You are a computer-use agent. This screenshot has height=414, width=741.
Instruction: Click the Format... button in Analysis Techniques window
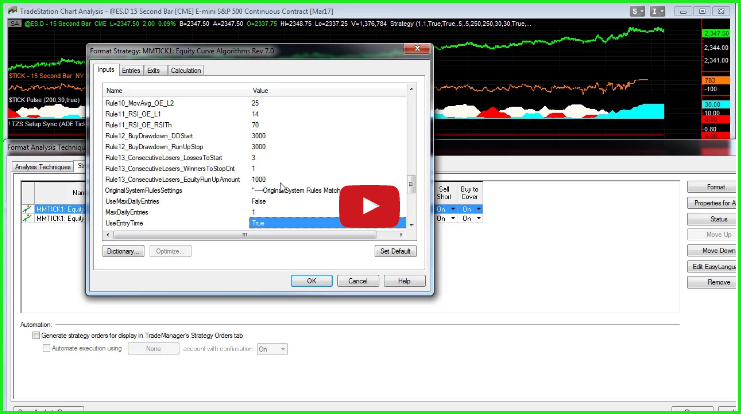coord(714,187)
